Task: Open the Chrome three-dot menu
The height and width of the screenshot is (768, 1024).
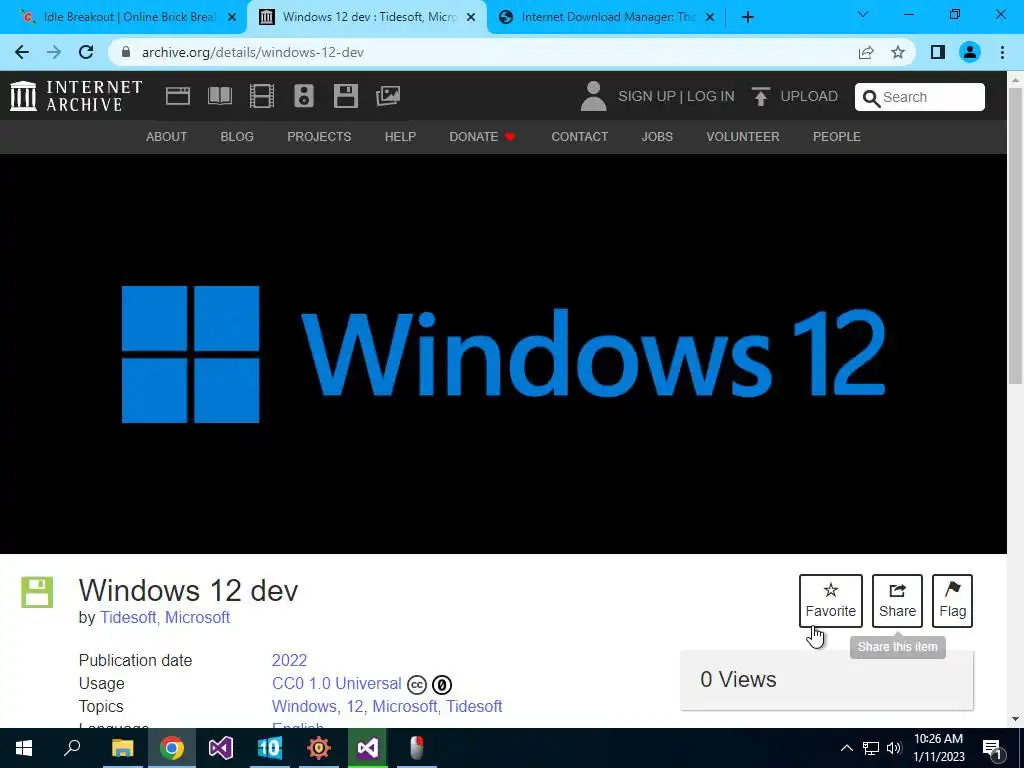Action: click(x=1002, y=52)
